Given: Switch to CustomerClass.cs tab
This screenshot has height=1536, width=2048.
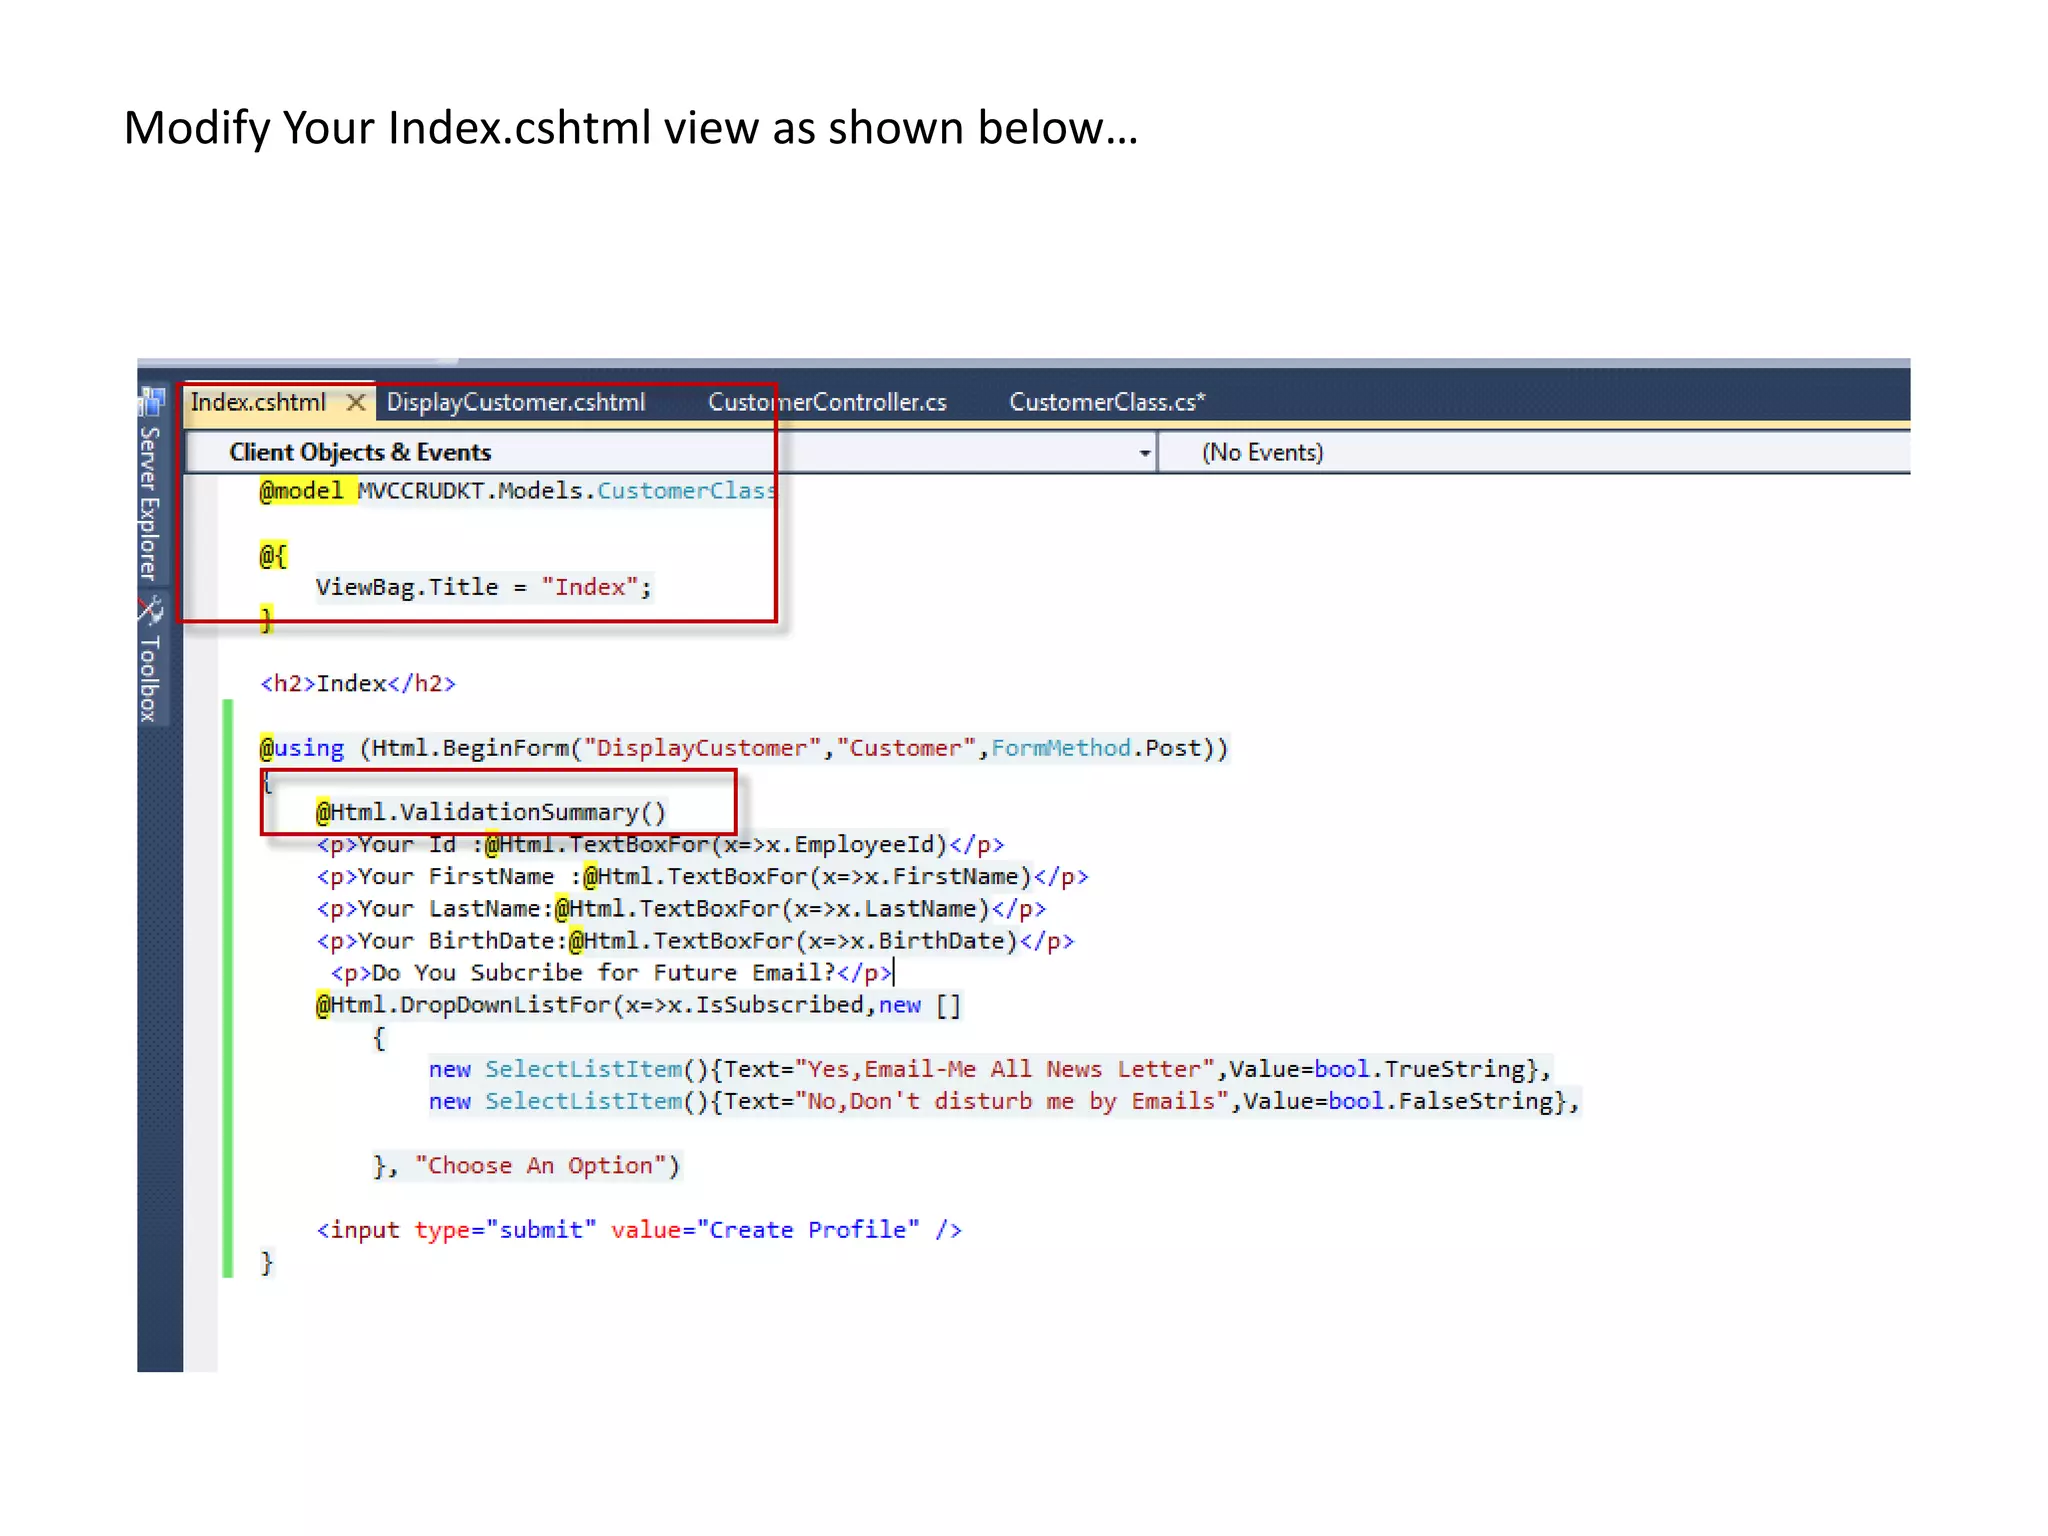Looking at the screenshot, I should [x=1106, y=402].
